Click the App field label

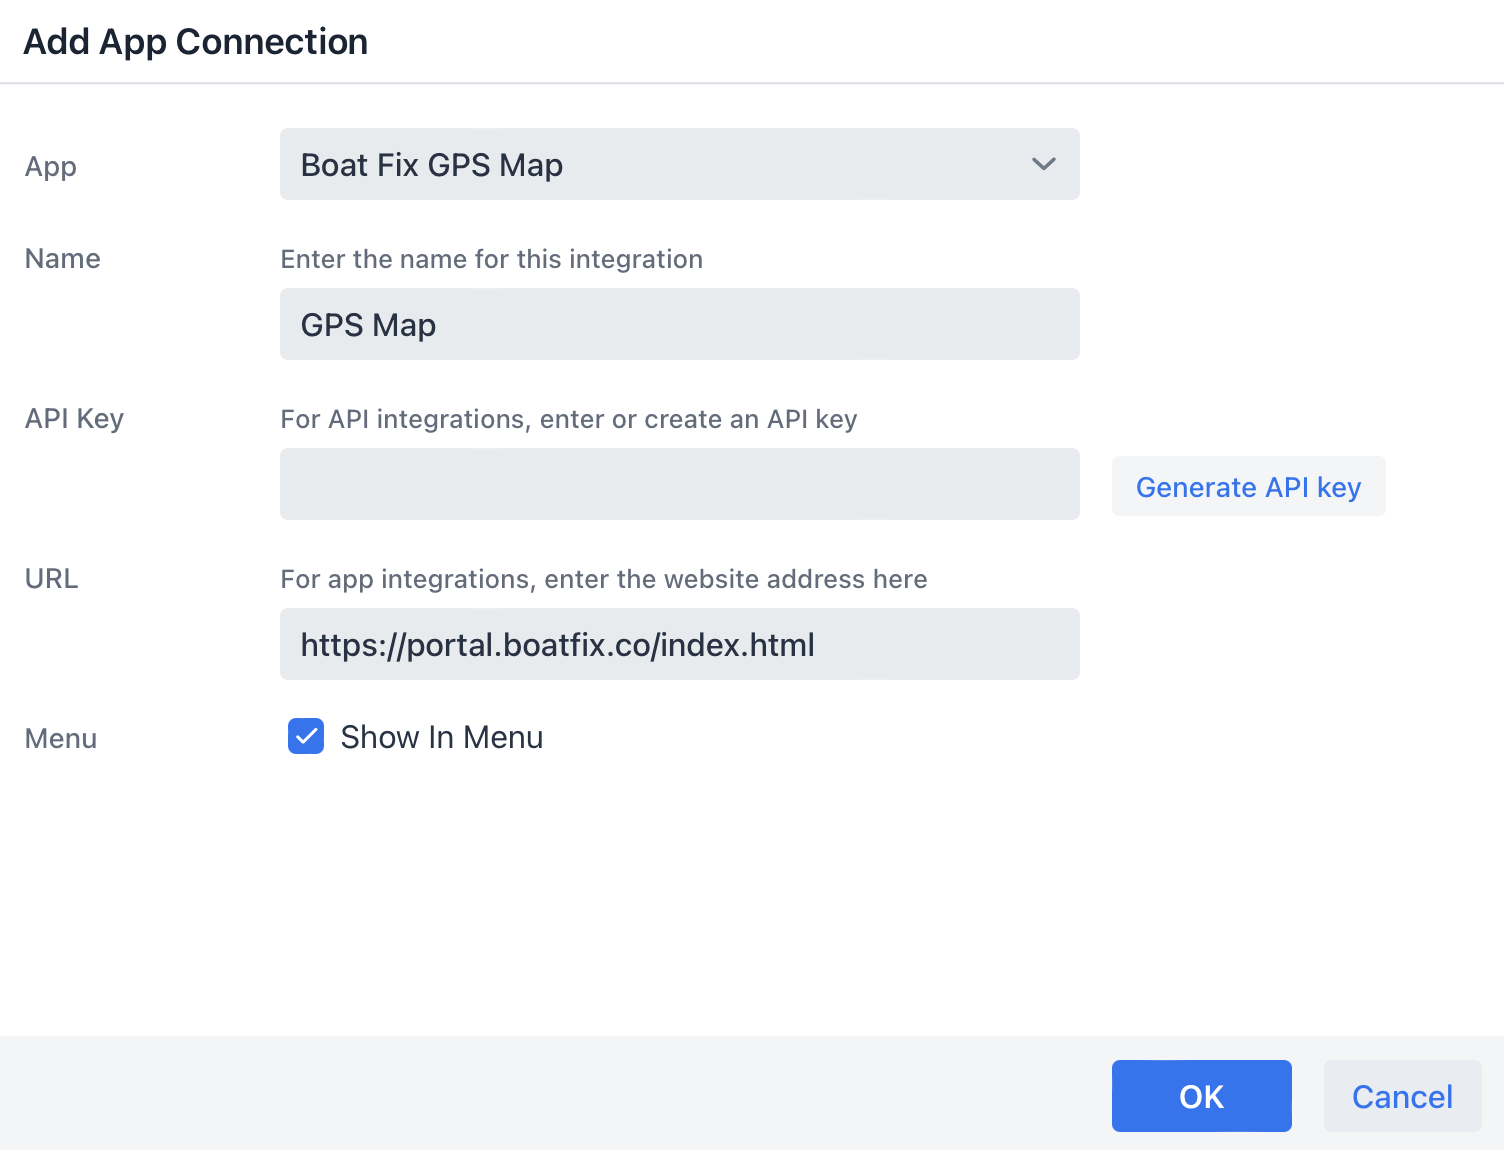51,167
